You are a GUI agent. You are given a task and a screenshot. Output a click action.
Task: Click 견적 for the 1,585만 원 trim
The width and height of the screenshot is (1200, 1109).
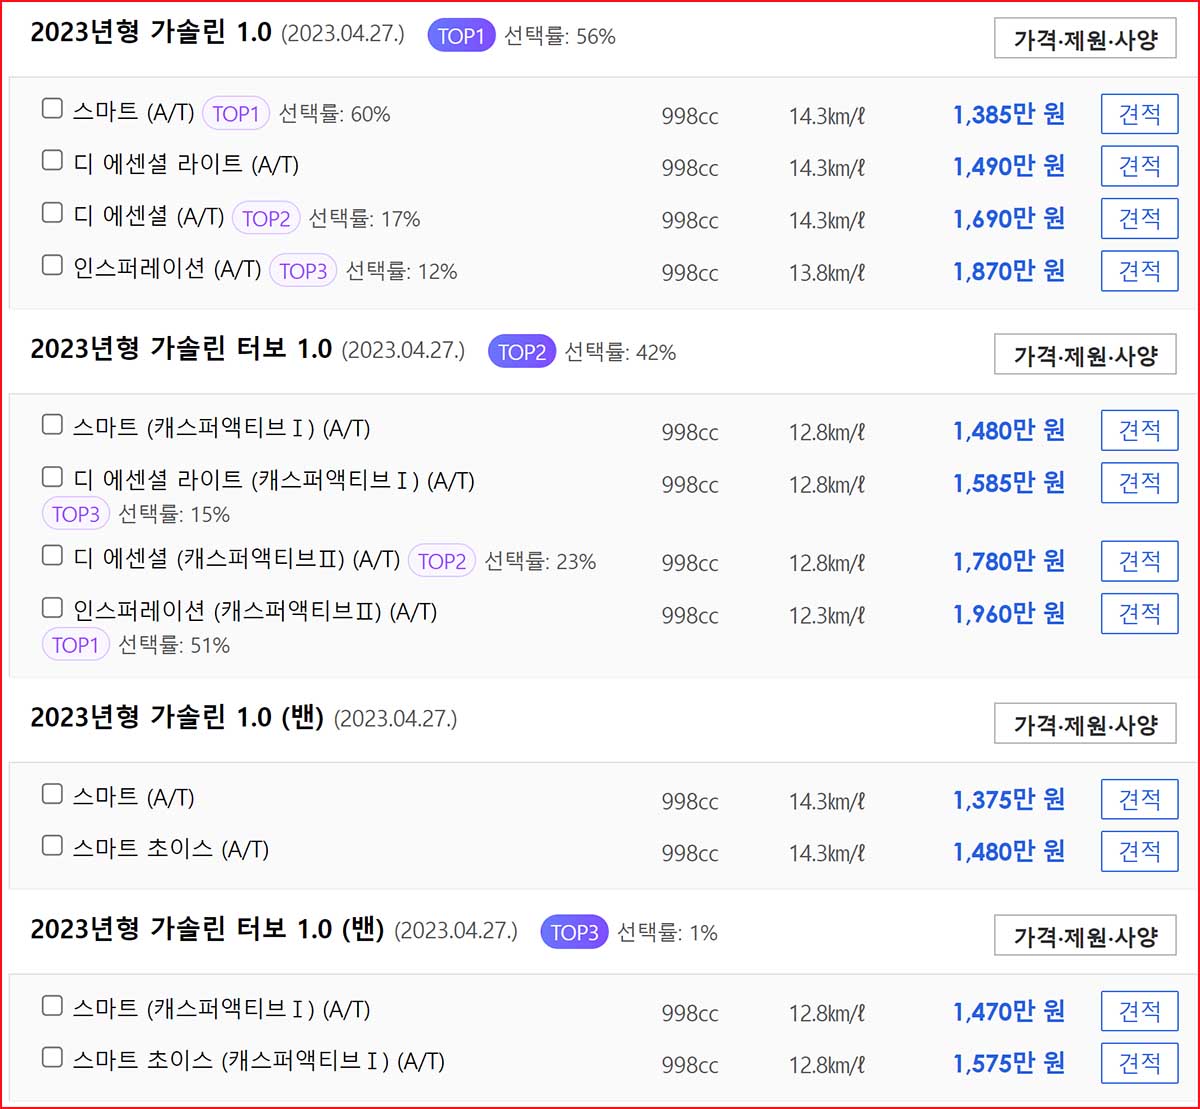pyautogui.click(x=1140, y=483)
